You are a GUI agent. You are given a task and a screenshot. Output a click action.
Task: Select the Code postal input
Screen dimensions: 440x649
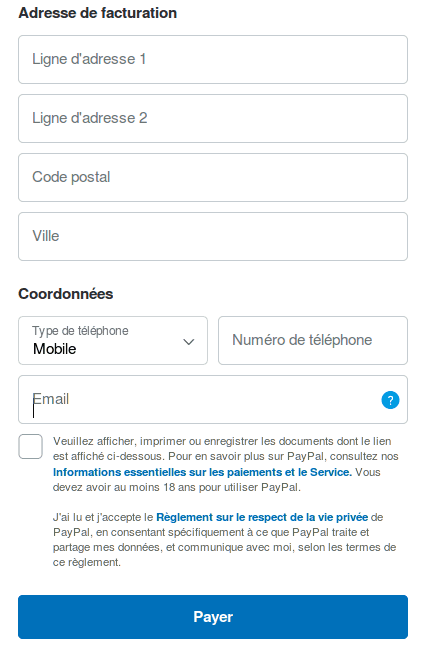pos(213,178)
